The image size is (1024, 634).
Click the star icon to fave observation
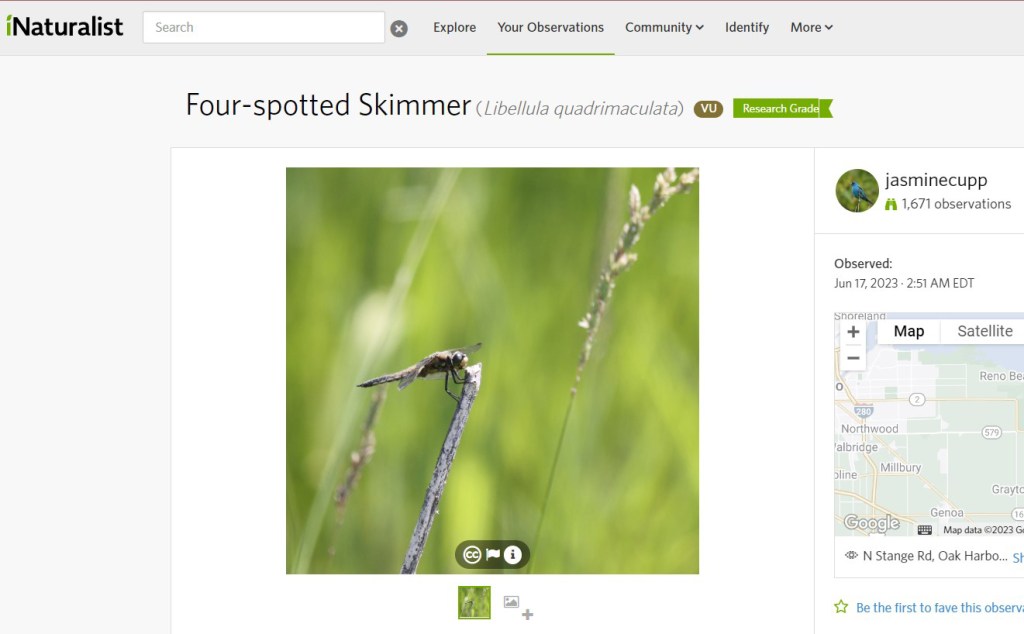point(841,607)
